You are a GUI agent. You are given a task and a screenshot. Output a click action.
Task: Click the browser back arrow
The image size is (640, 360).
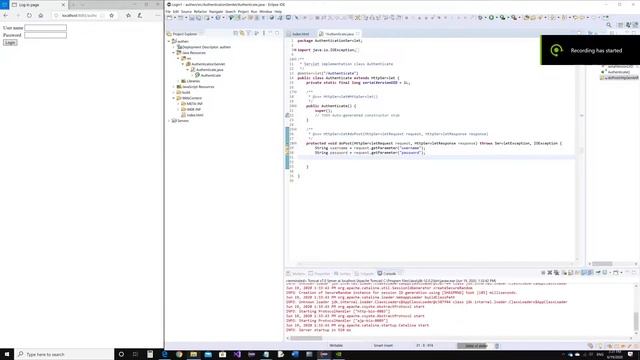pos(5,16)
